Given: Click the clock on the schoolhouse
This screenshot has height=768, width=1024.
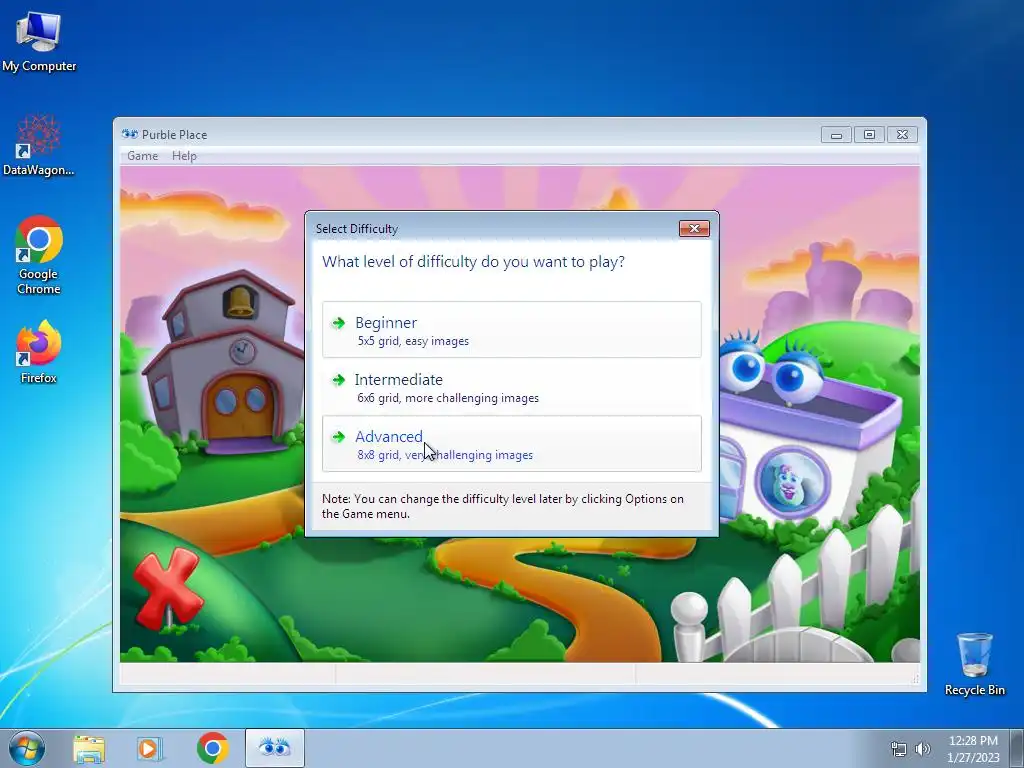Looking at the screenshot, I should (242, 351).
